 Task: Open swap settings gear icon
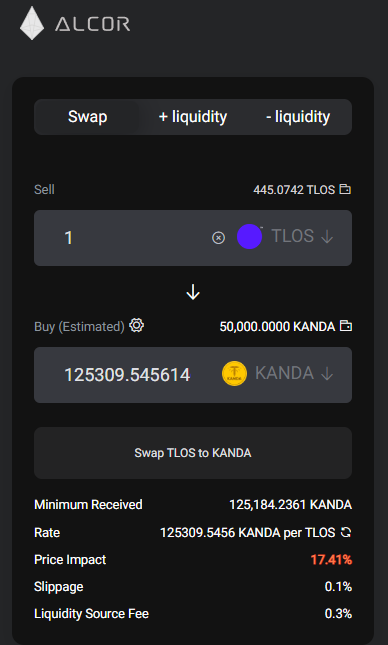pos(137,325)
